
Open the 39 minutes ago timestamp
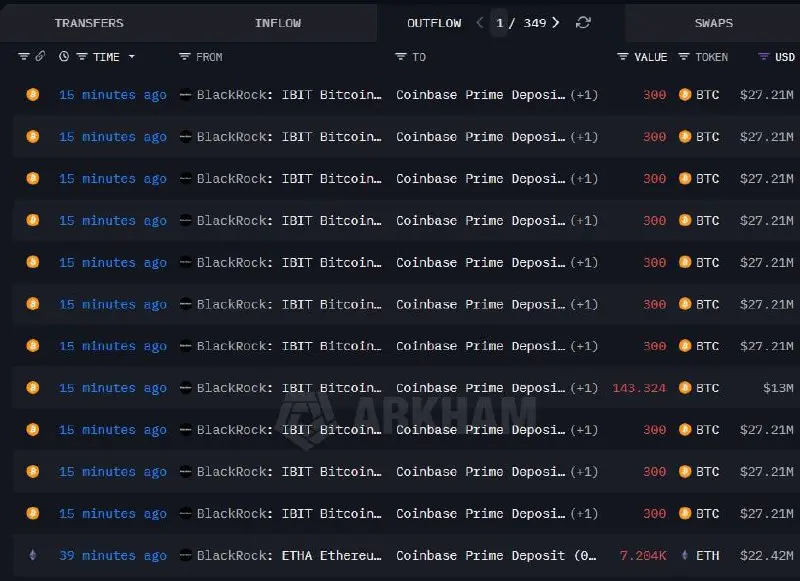(x=113, y=555)
